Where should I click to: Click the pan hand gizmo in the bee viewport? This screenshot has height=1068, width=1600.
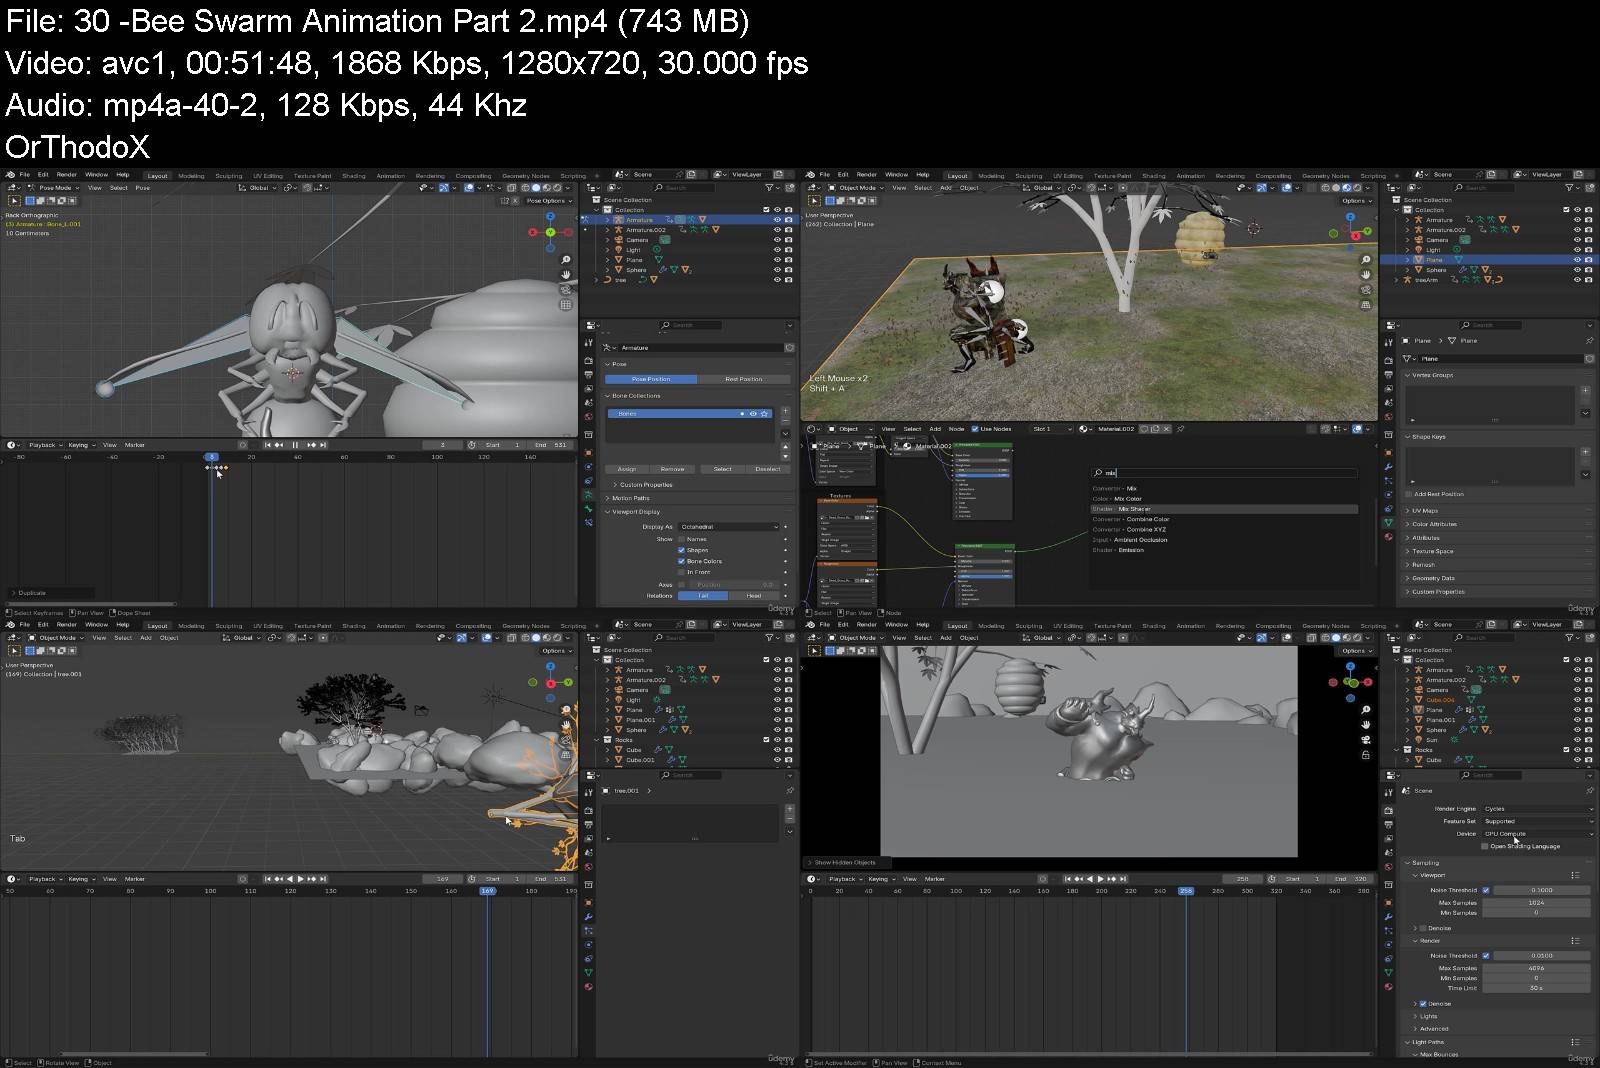click(566, 274)
